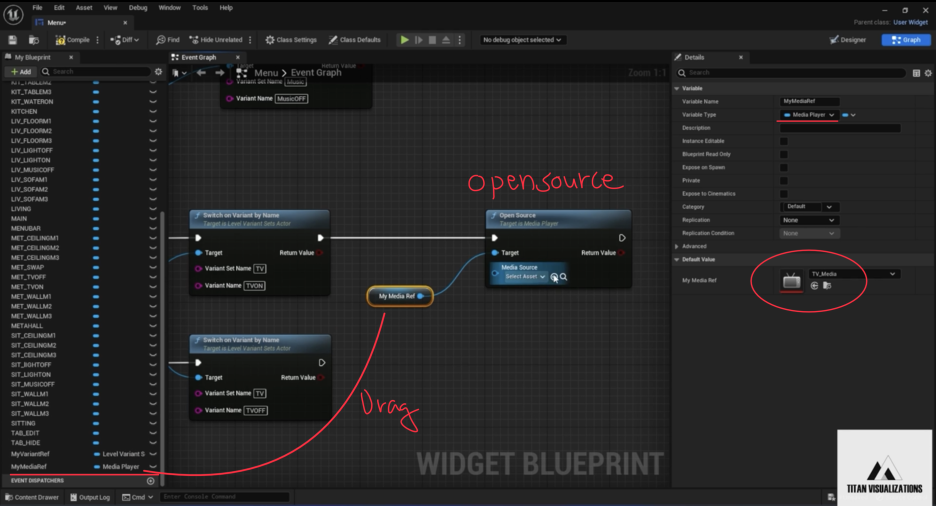Toggle Hide Unrelated nodes

click(x=216, y=40)
